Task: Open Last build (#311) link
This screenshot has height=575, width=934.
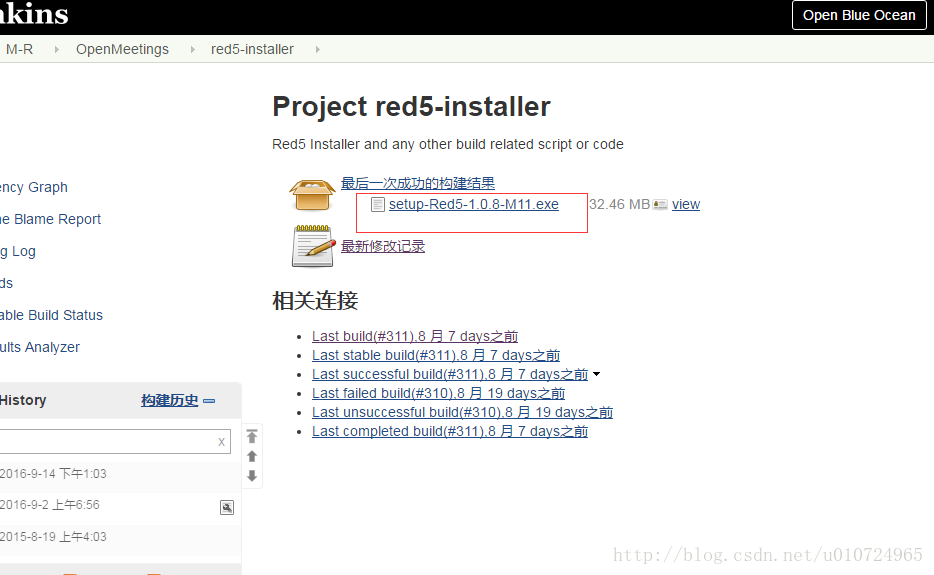Action: [415, 336]
